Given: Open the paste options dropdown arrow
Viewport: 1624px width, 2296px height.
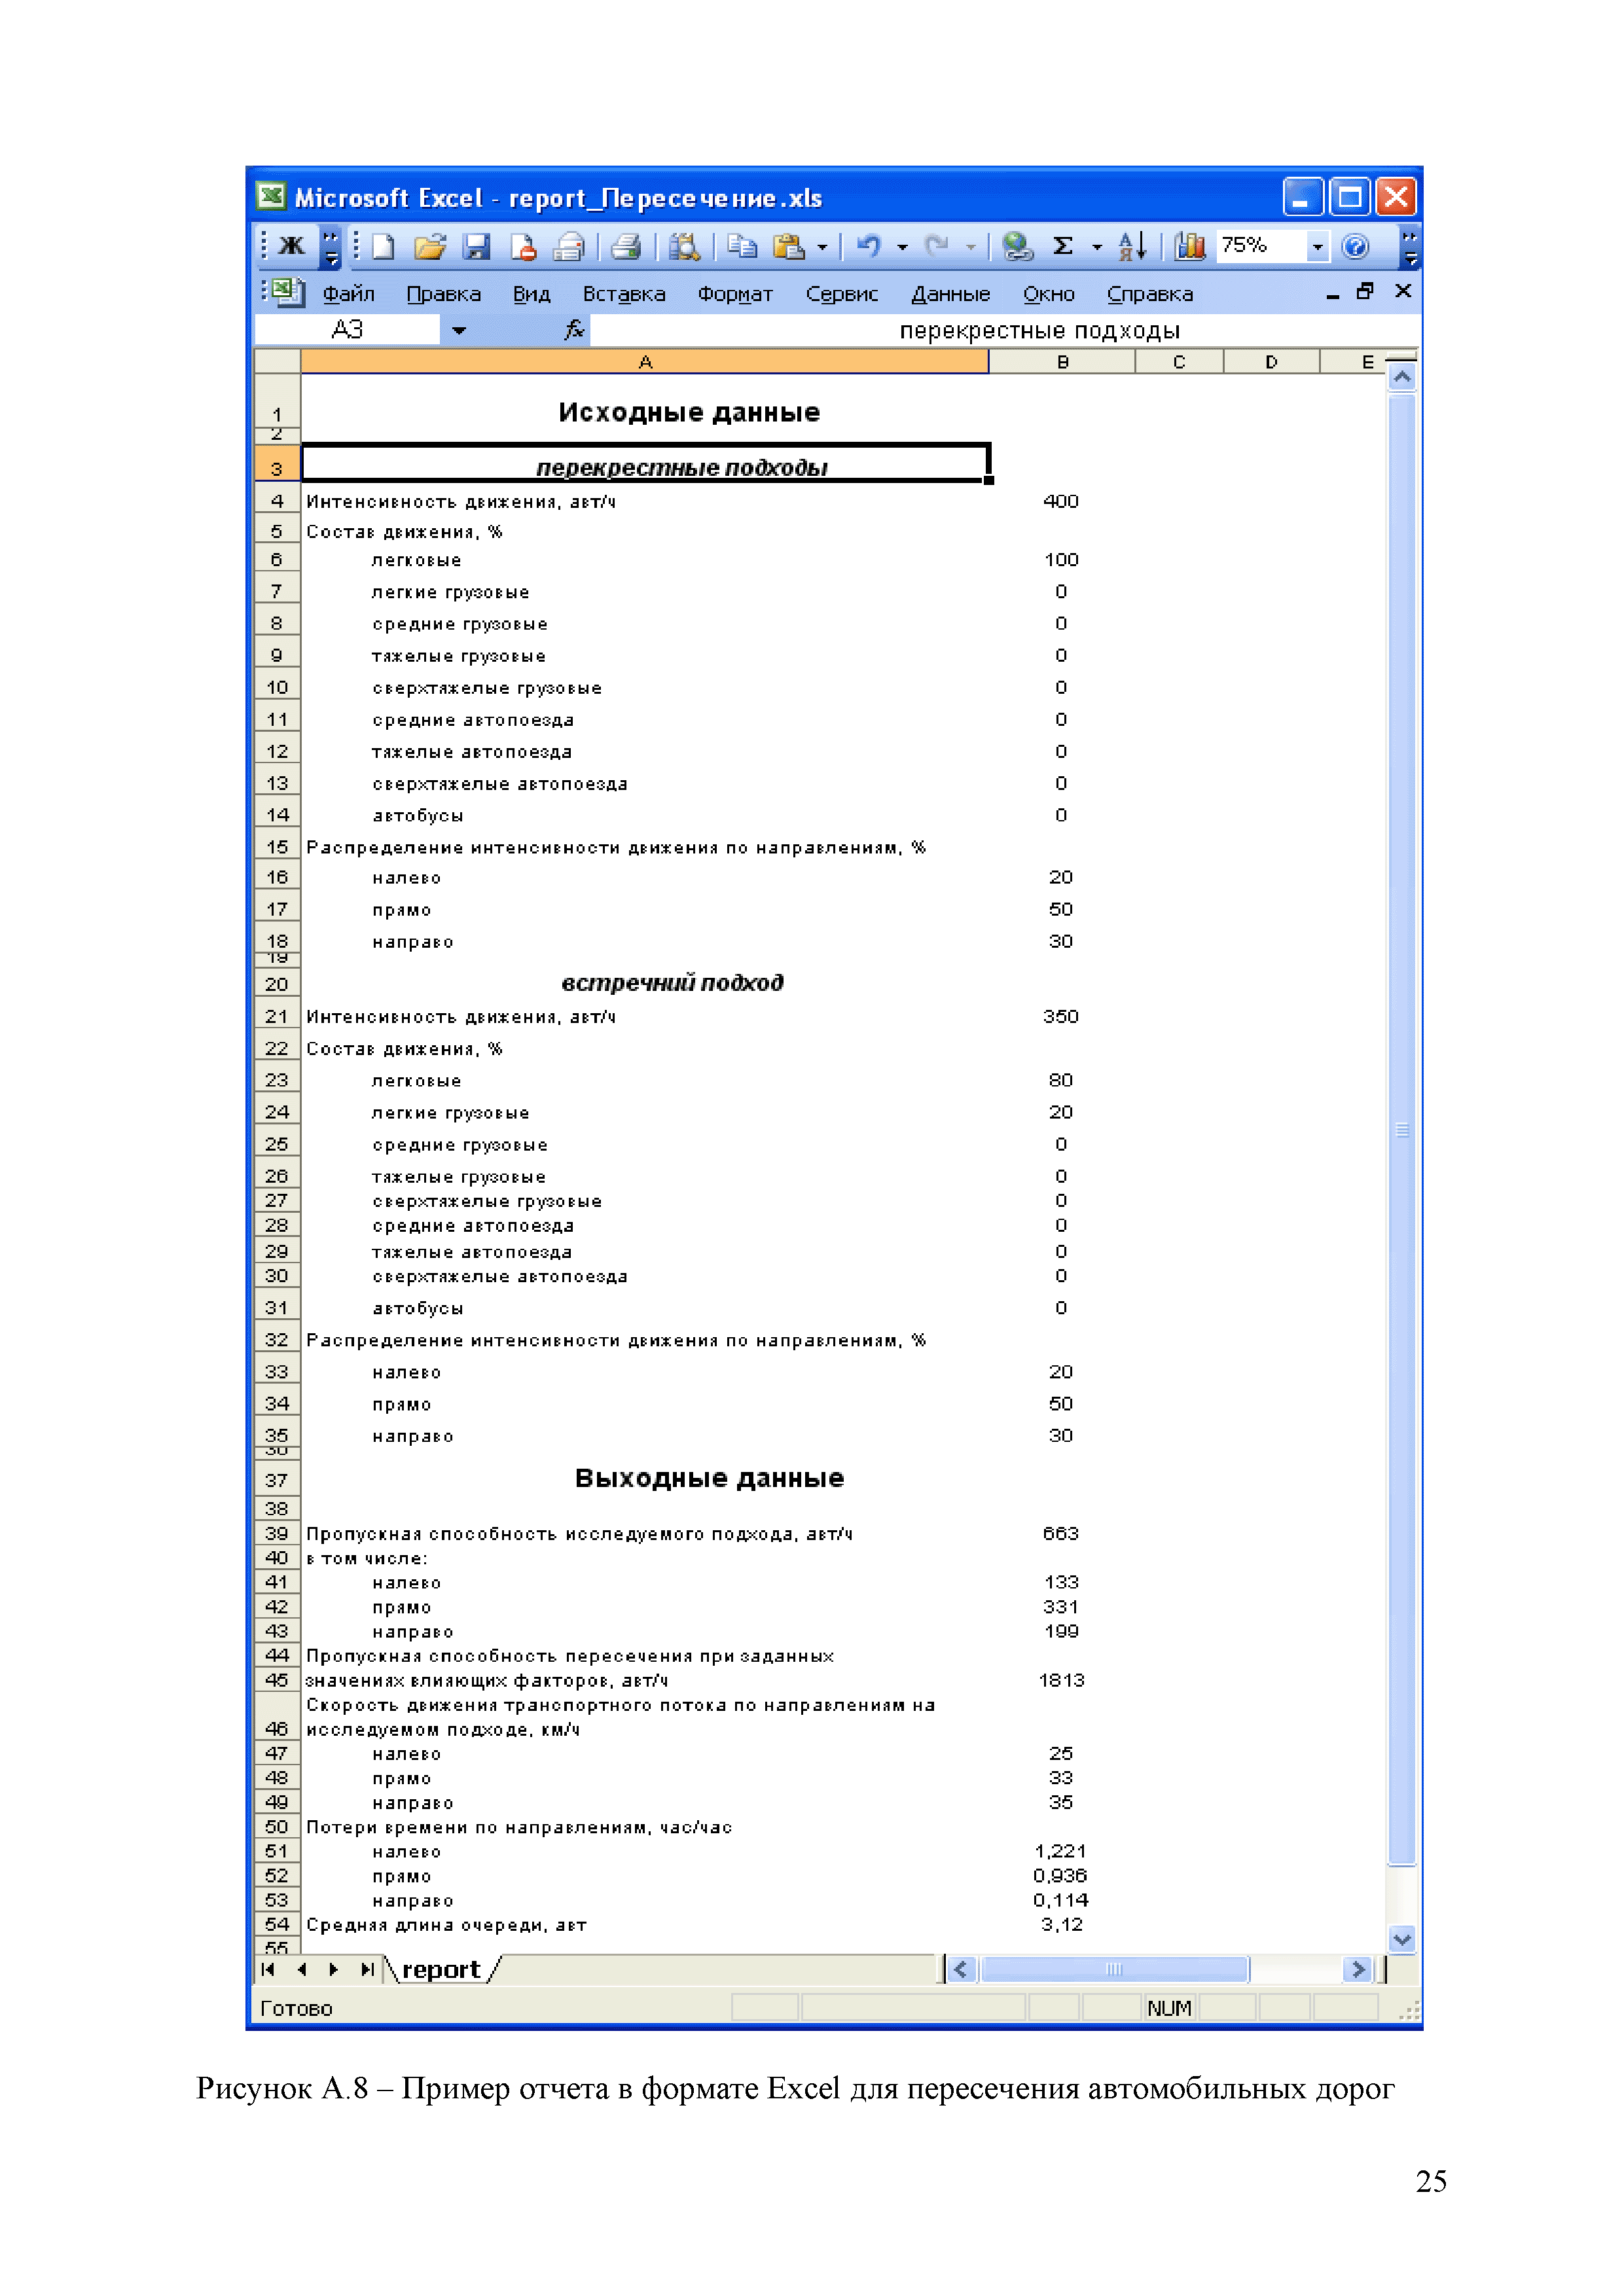Looking at the screenshot, I should 822,247.
